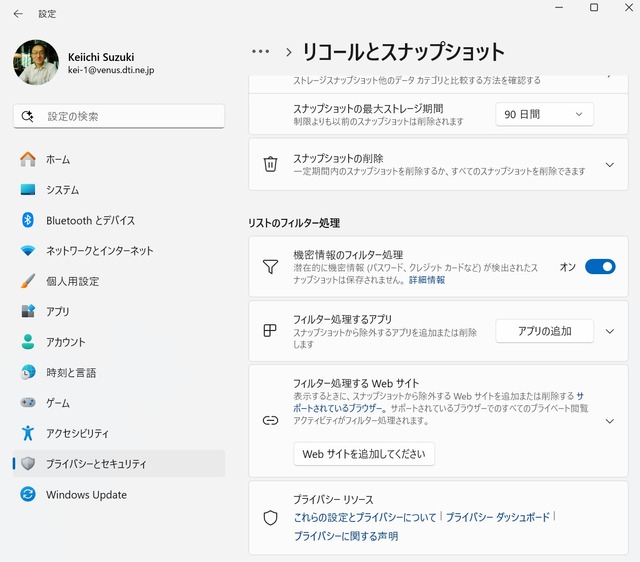Click the network Wi-Fi icon

tap(28, 251)
